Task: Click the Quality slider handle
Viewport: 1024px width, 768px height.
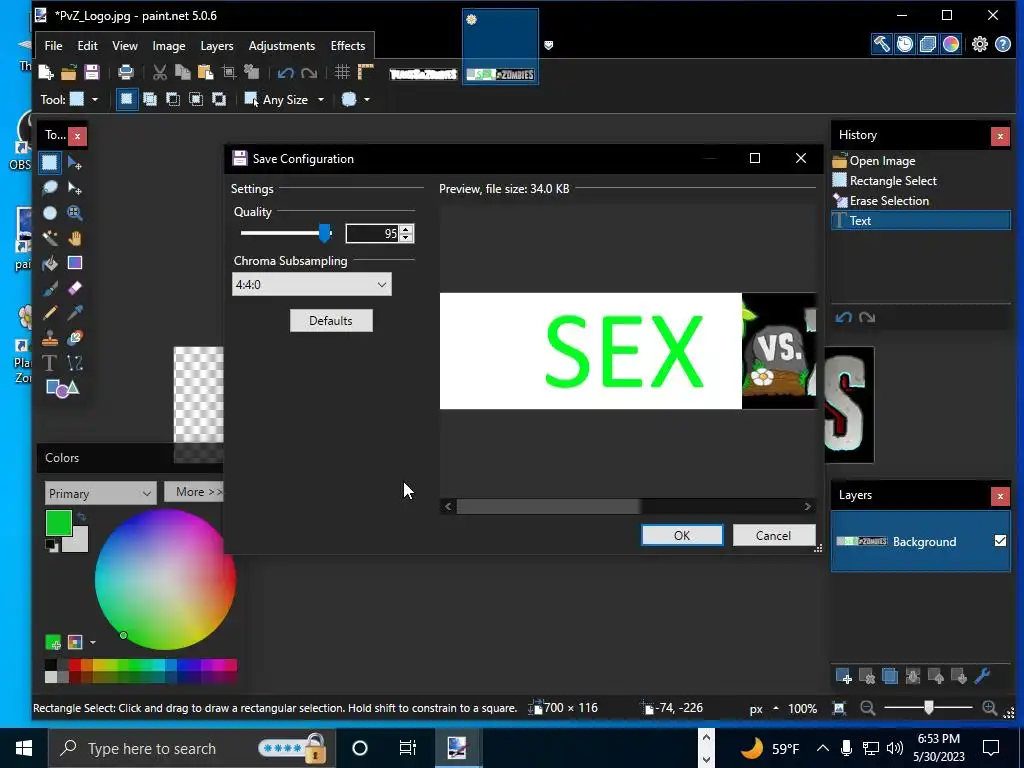Action: pyautogui.click(x=325, y=232)
